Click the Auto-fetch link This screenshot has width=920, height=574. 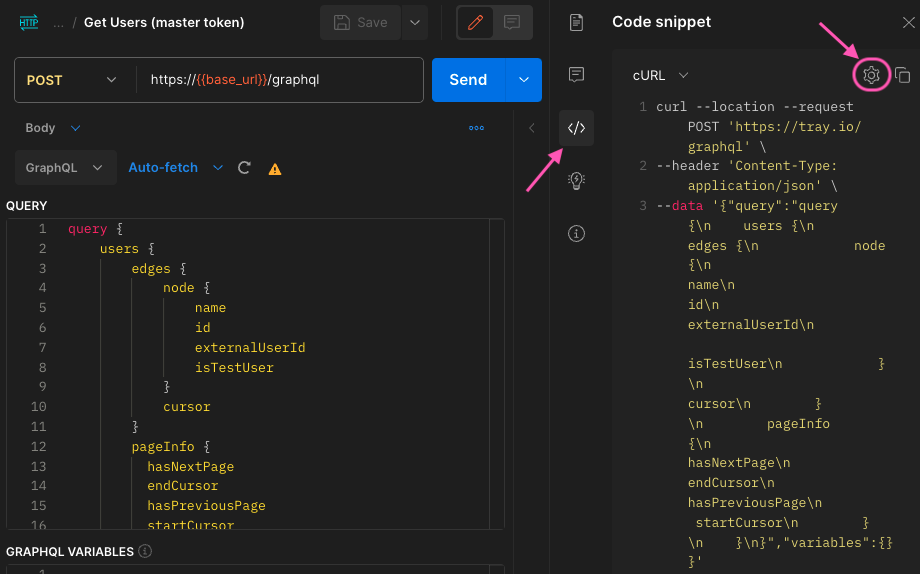(x=164, y=168)
